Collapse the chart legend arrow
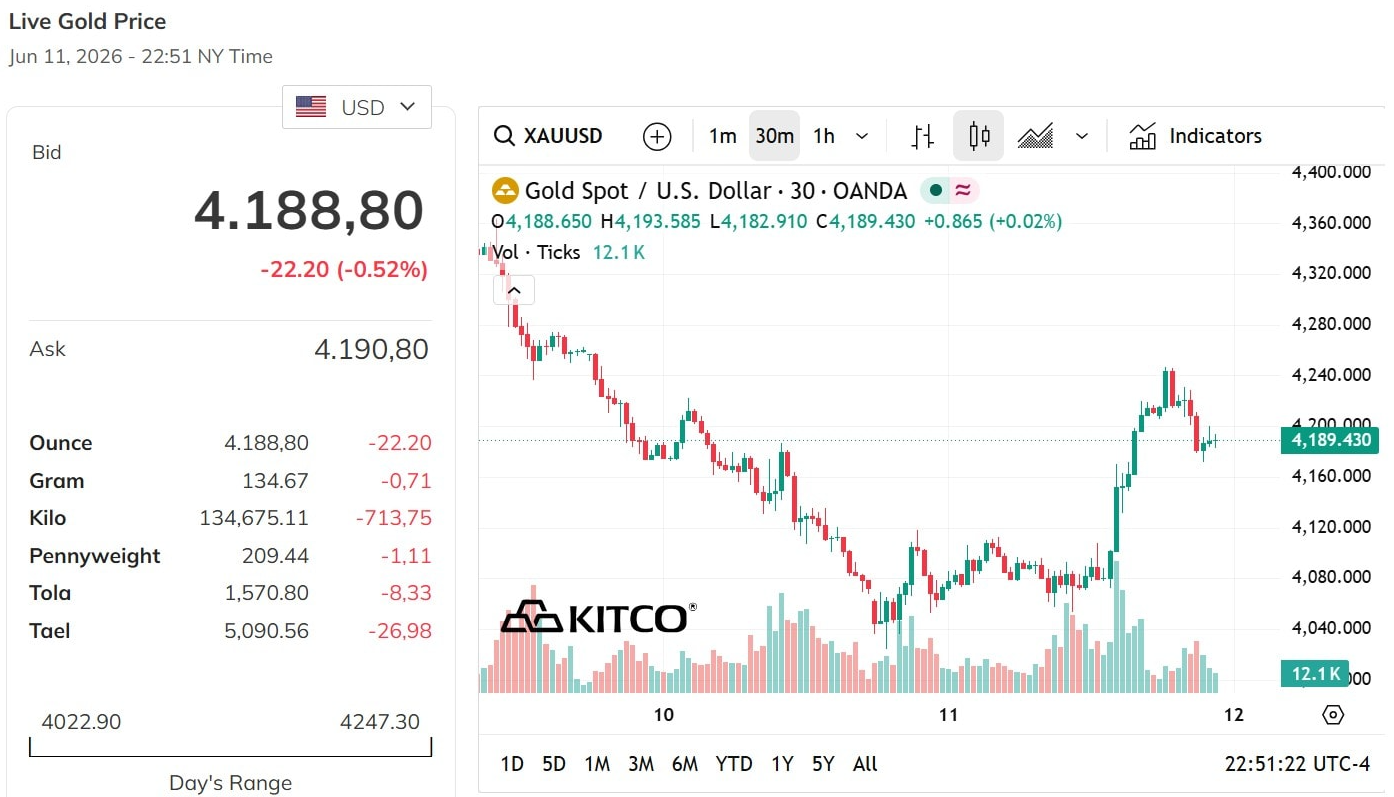The width and height of the screenshot is (1394, 797). coord(514,291)
